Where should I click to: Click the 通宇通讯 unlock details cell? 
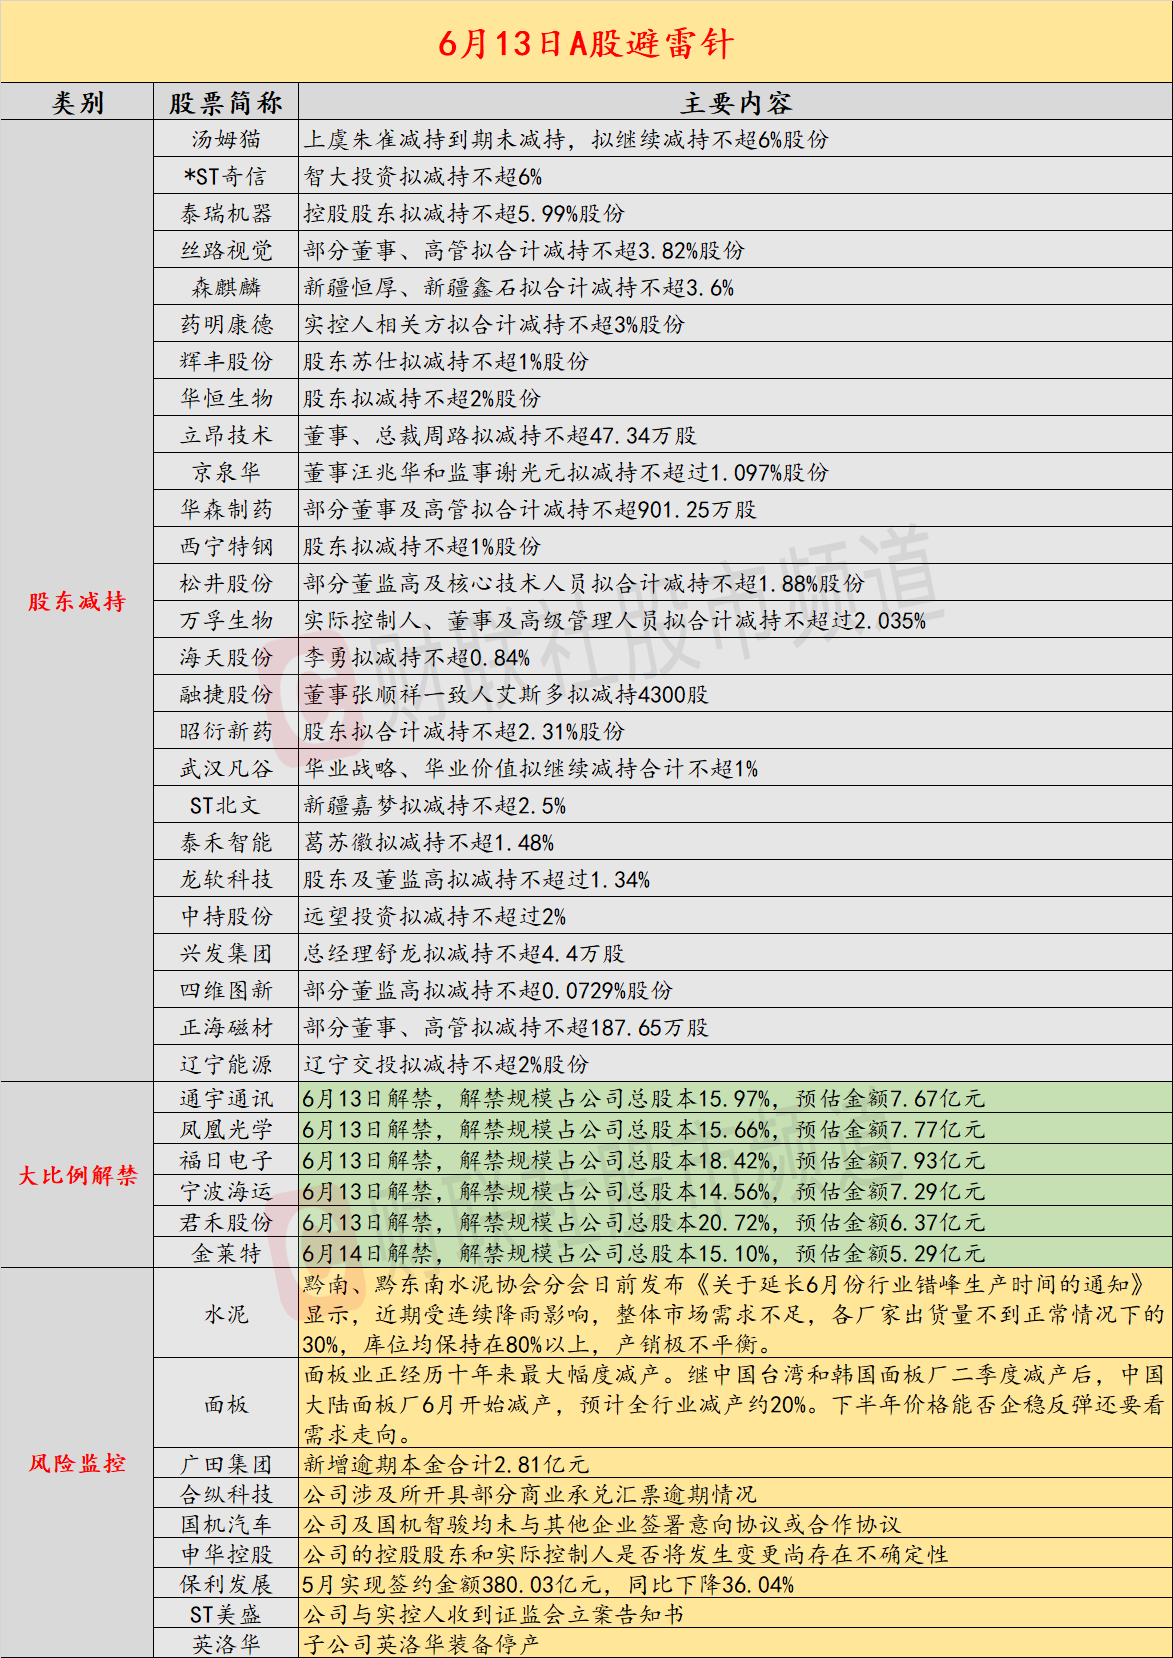[x=735, y=1098]
